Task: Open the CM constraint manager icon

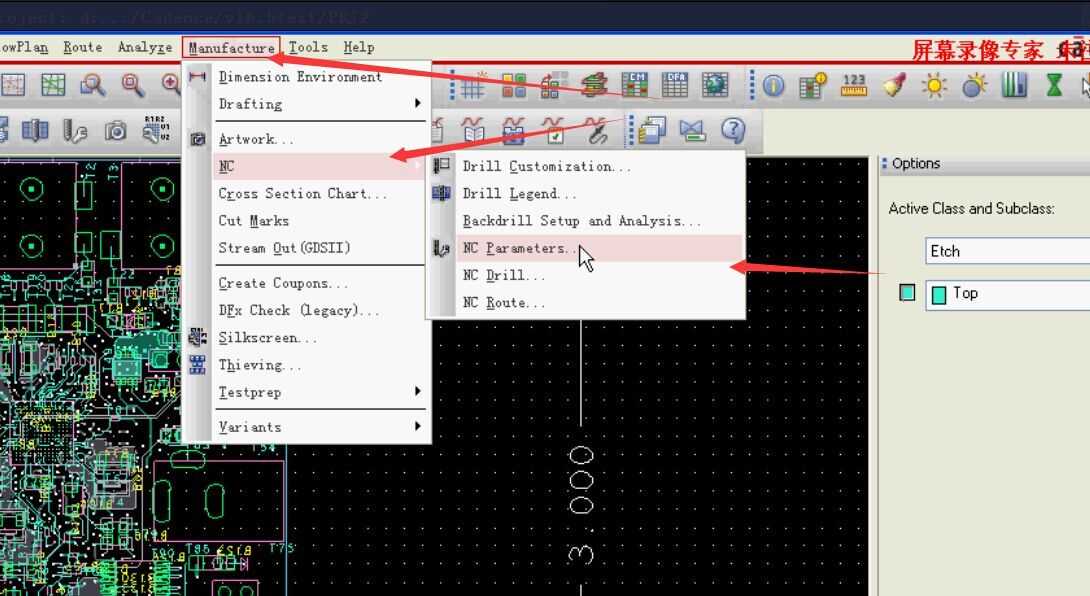Action: pyautogui.click(x=635, y=86)
